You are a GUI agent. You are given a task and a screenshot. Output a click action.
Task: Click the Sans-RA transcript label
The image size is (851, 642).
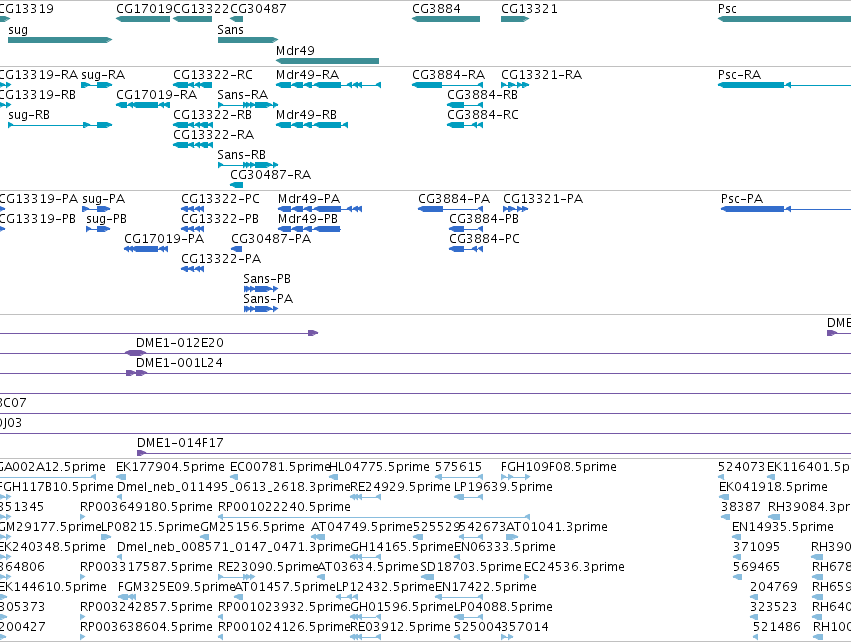tap(243, 95)
